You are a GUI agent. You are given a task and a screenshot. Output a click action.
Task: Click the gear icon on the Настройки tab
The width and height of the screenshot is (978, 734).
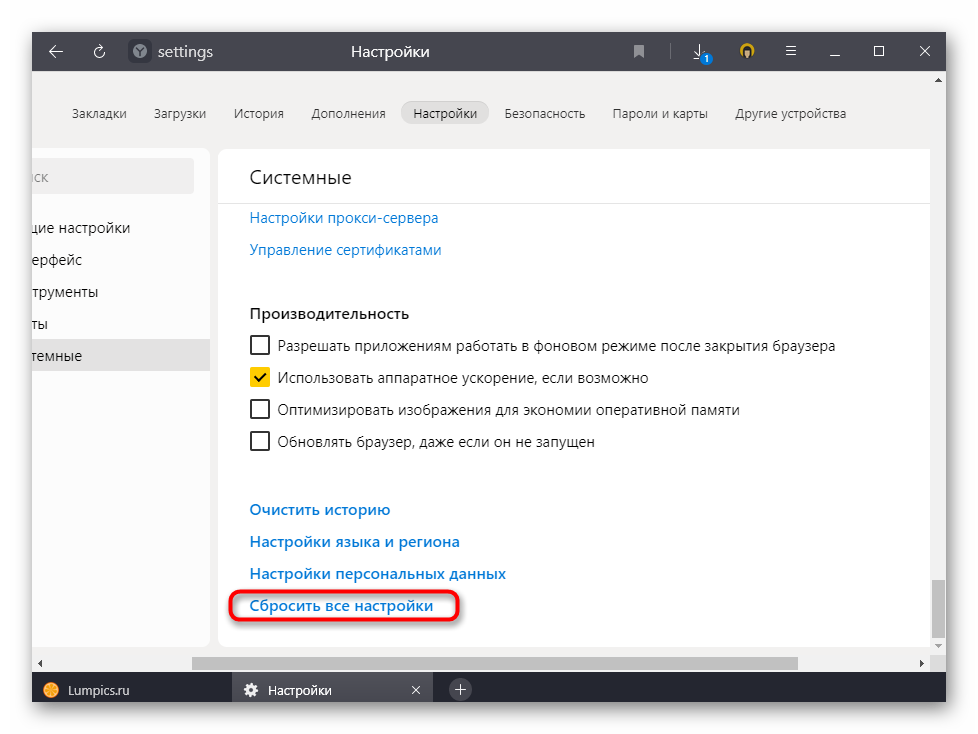coord(251,690)
